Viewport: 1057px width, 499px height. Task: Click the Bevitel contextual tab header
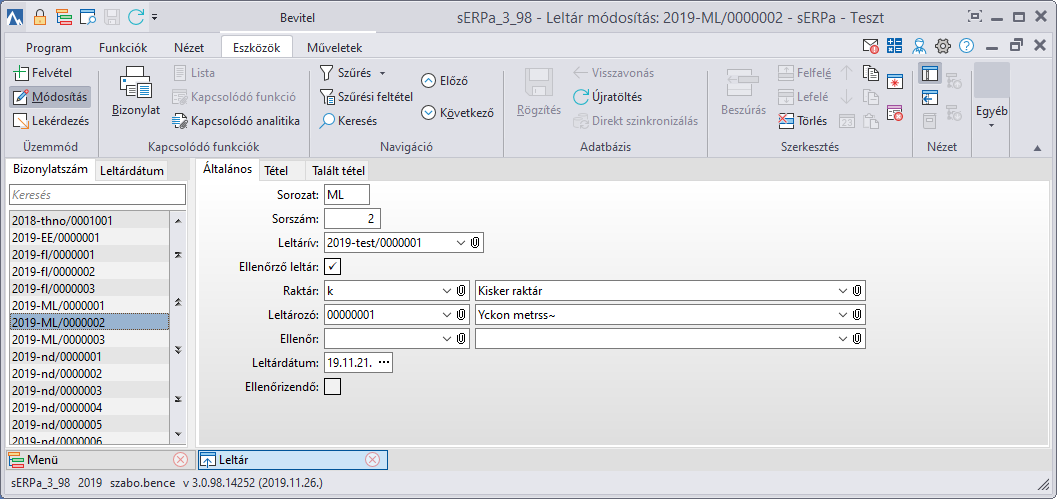coord(296,18)
